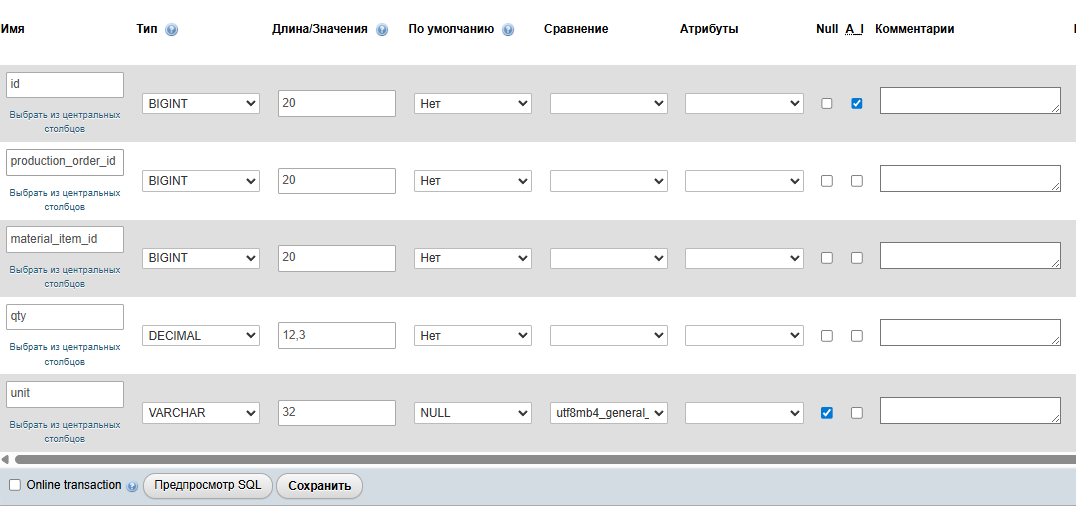Click help icon next to По умолчанию
1076x512 pixels.
(x=508, y=30)
